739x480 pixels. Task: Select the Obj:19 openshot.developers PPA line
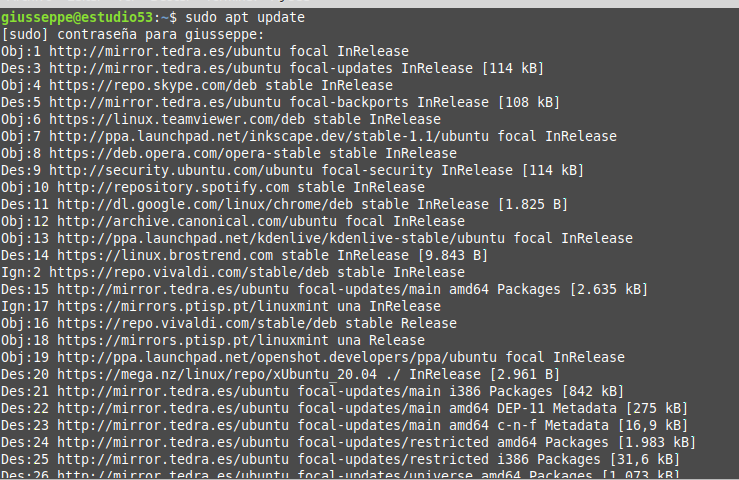pyautogui.click(x=313, y=357)
